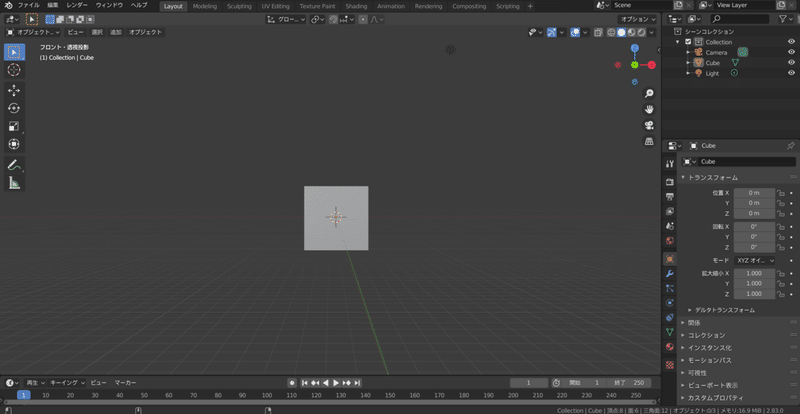Click the Location X 0 m field
800x414 pixels.
point(754,192)
